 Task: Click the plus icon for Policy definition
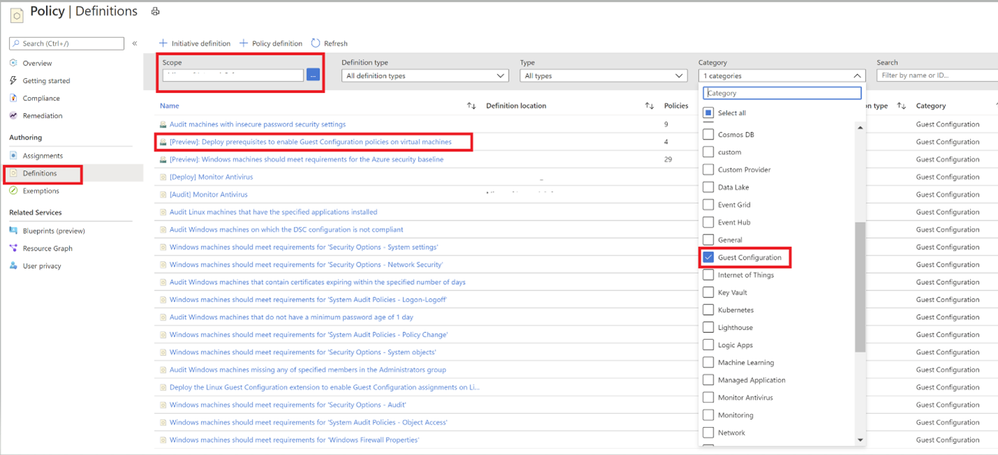point(243,43)
